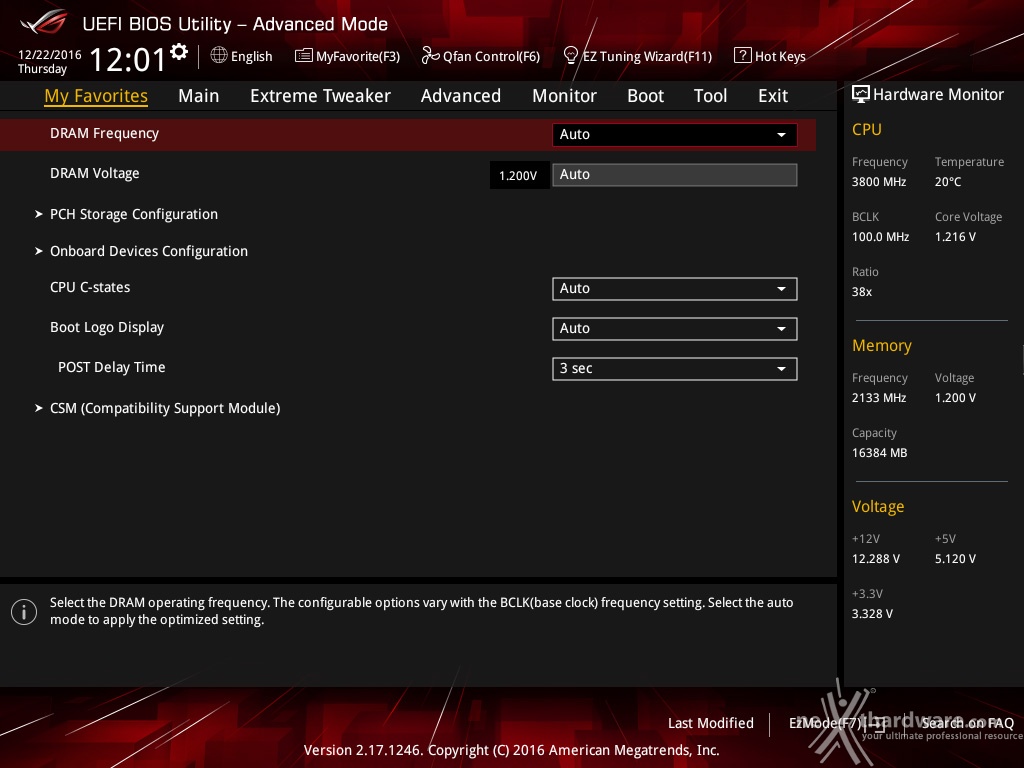The image size is (1024, 768).
Task: Click +3.3V value 3.328 V
Action: (x=872, y=613)
